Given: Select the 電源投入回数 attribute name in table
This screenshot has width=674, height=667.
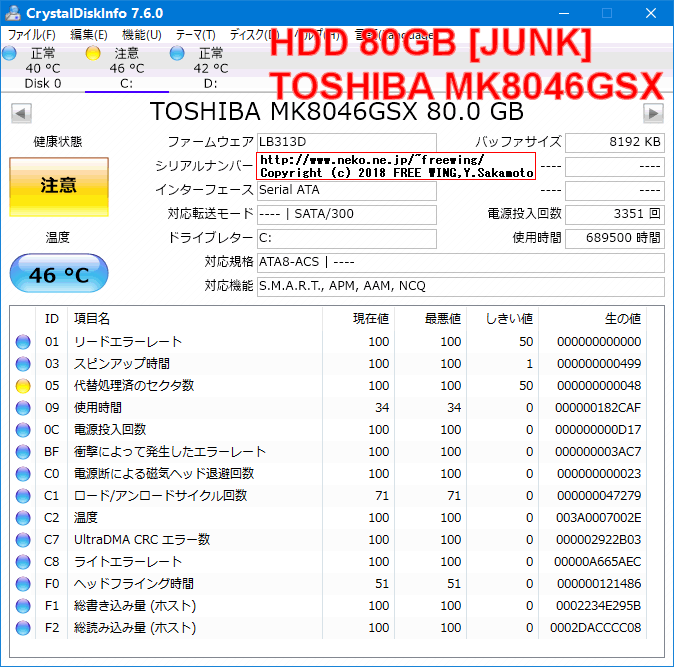Looking at the screenshot, I should [110, 430].
